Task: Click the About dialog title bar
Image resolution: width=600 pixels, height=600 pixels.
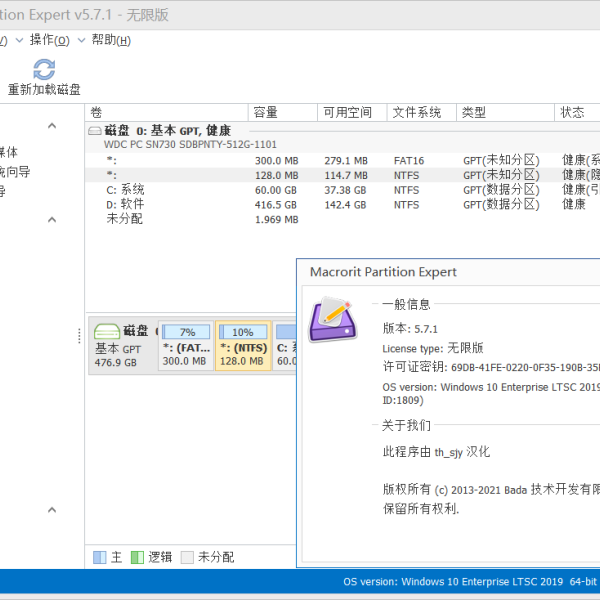Action: pos(448,272)
